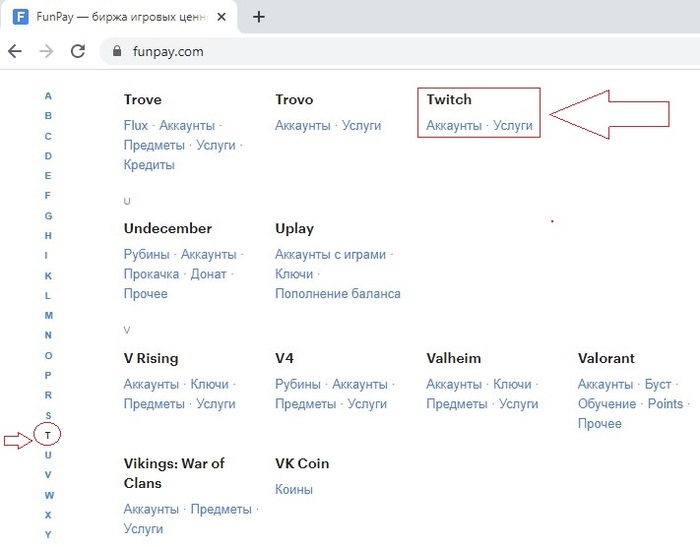The image size is (700, 547).
Task: Select the FunPay tab
Action: [x=120, y=16]
